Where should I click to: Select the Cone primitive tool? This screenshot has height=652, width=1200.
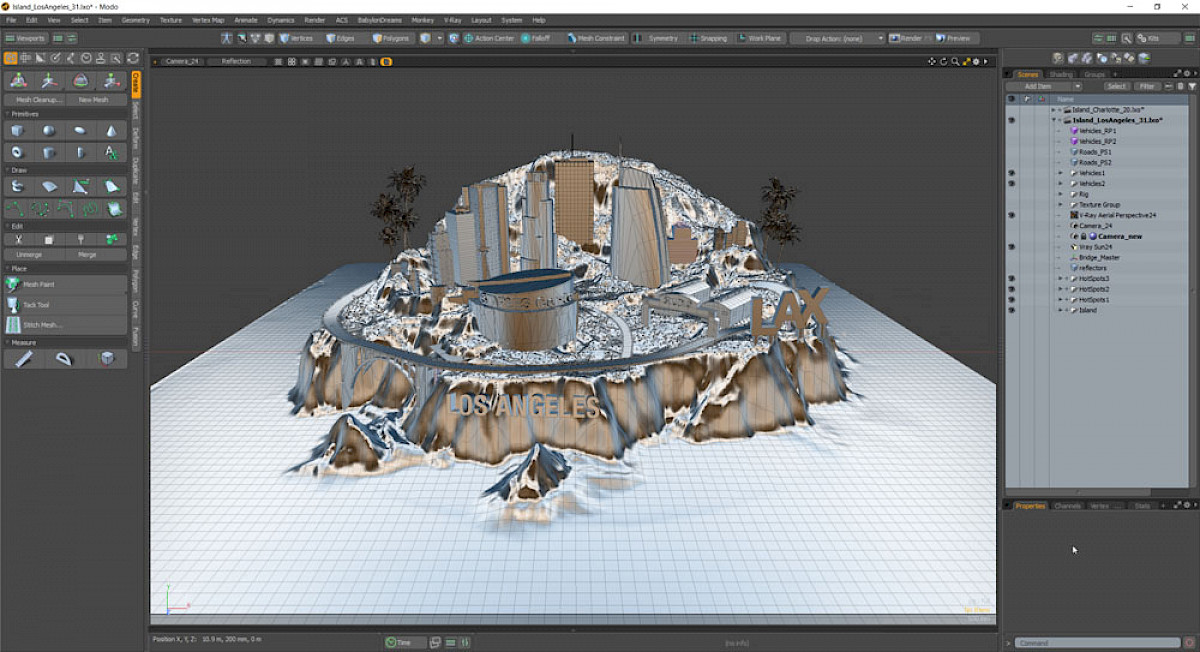pyautogui.click(x=111, y=131)
